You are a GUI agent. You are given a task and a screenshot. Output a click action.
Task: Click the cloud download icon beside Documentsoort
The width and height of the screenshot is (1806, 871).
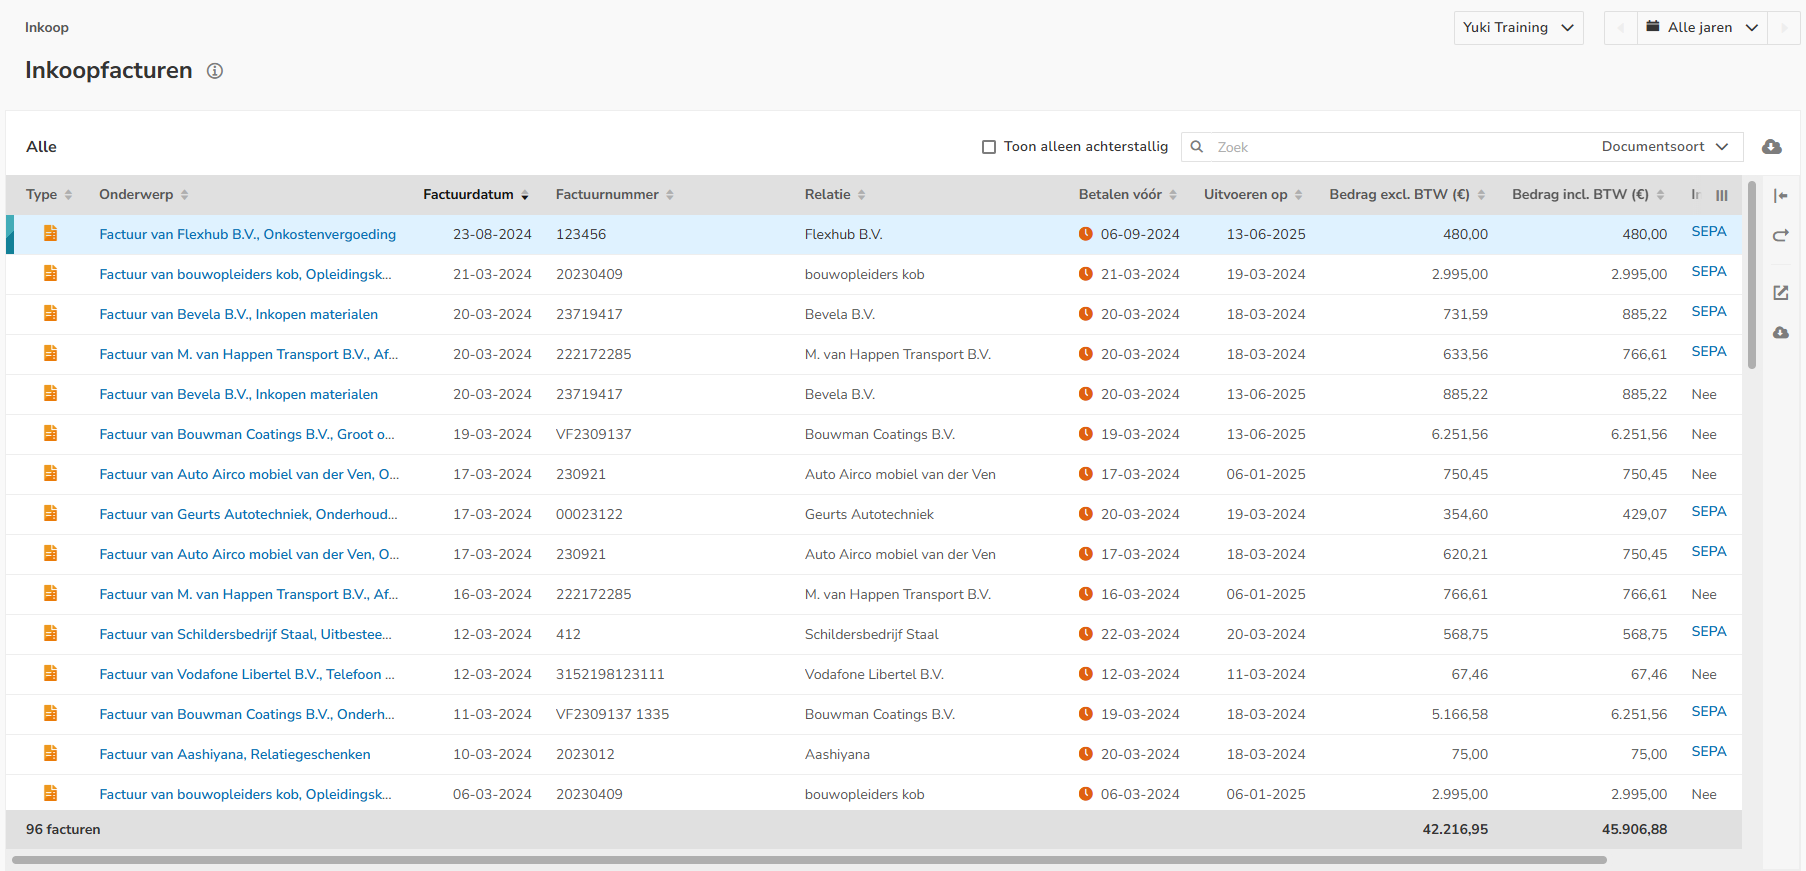coord(1772,147)
